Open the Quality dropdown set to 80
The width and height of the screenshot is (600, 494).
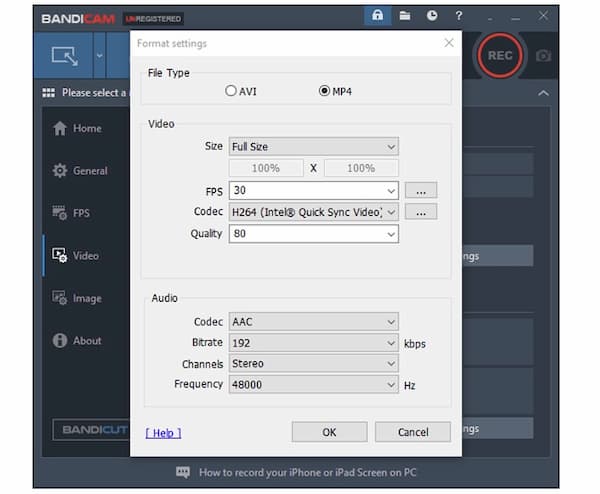tap(313, 234)
